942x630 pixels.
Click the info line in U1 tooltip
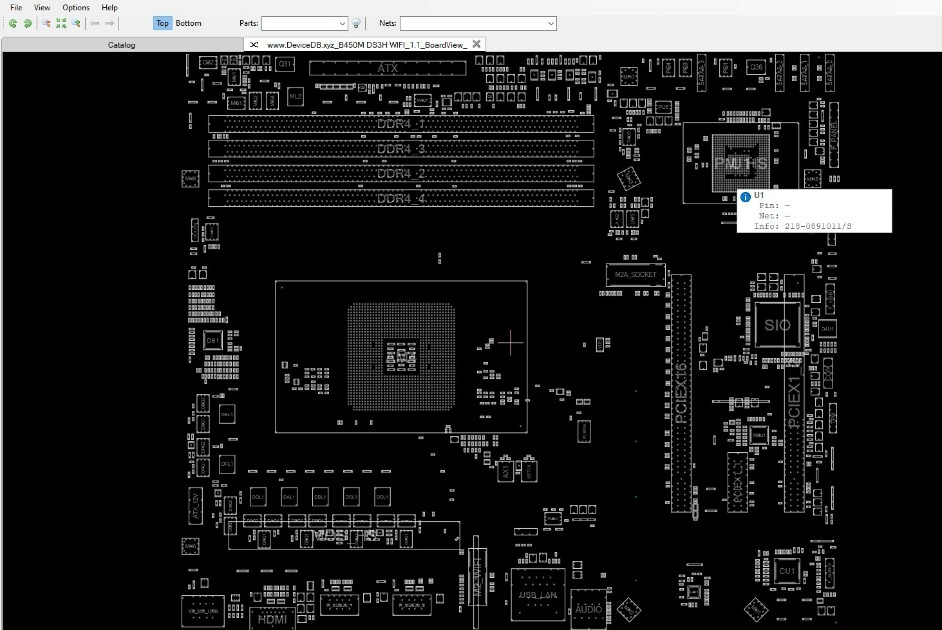coord(803,226)
